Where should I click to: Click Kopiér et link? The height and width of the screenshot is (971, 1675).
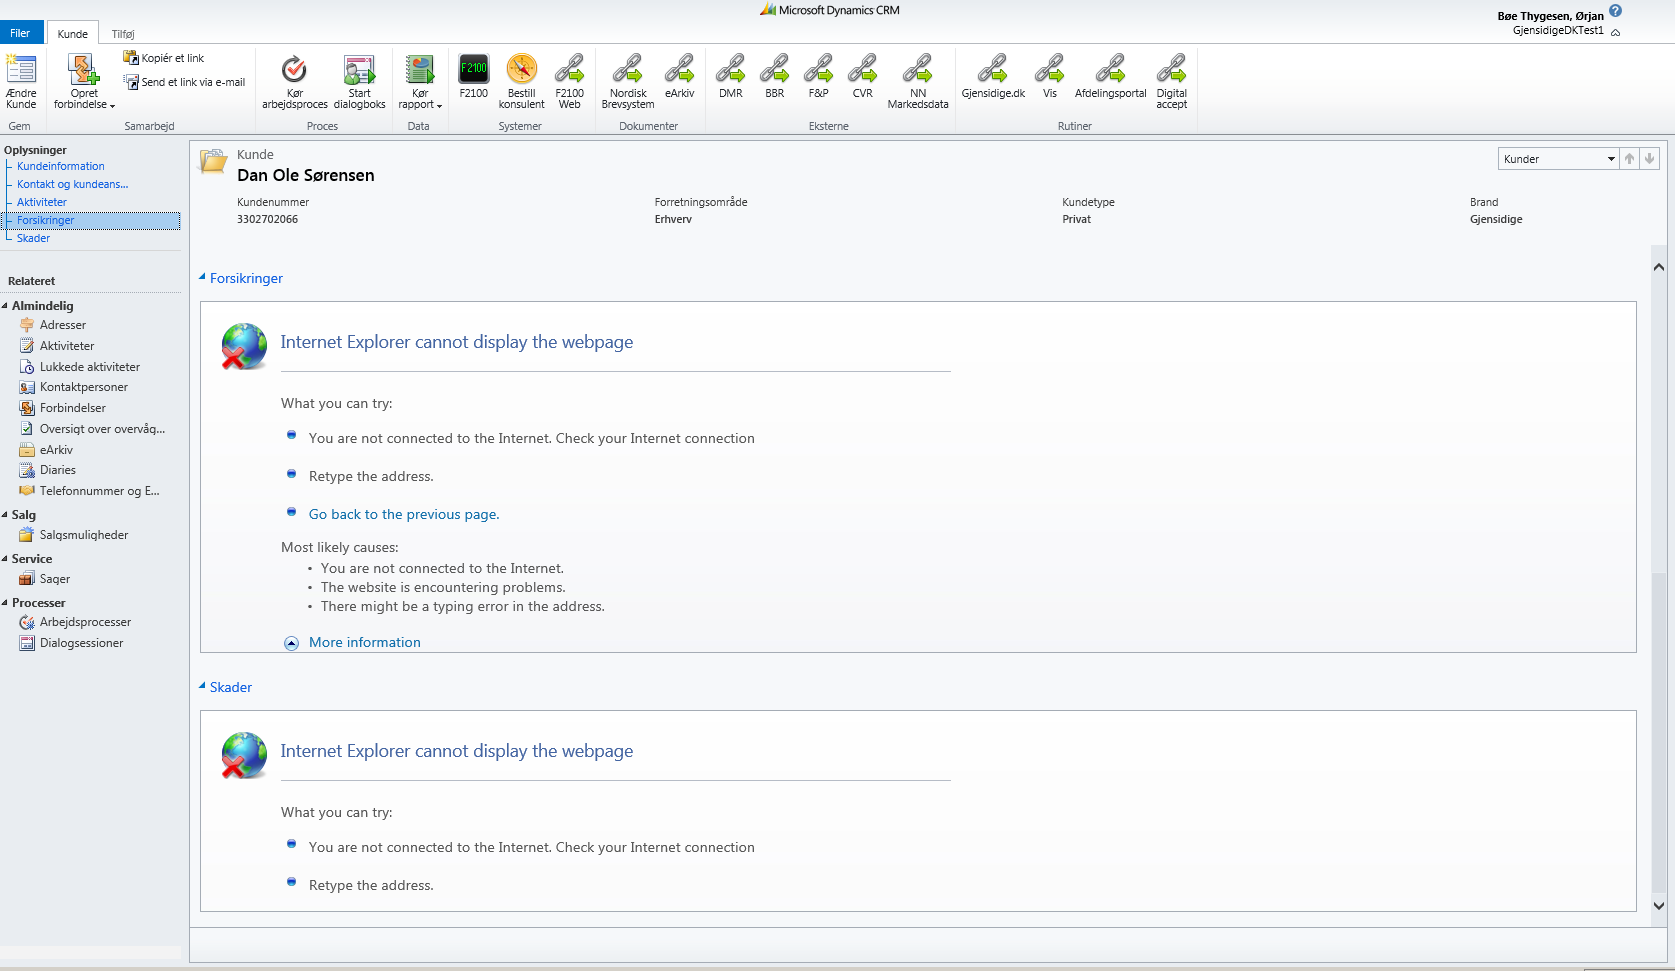click(x=164, y=58)
